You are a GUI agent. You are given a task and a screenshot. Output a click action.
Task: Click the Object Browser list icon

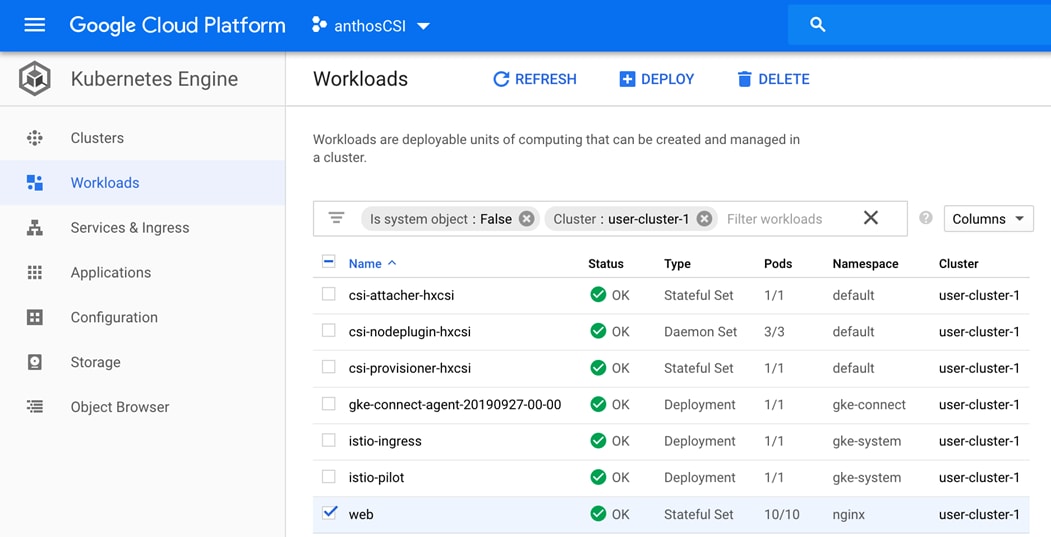click(35, 406)
